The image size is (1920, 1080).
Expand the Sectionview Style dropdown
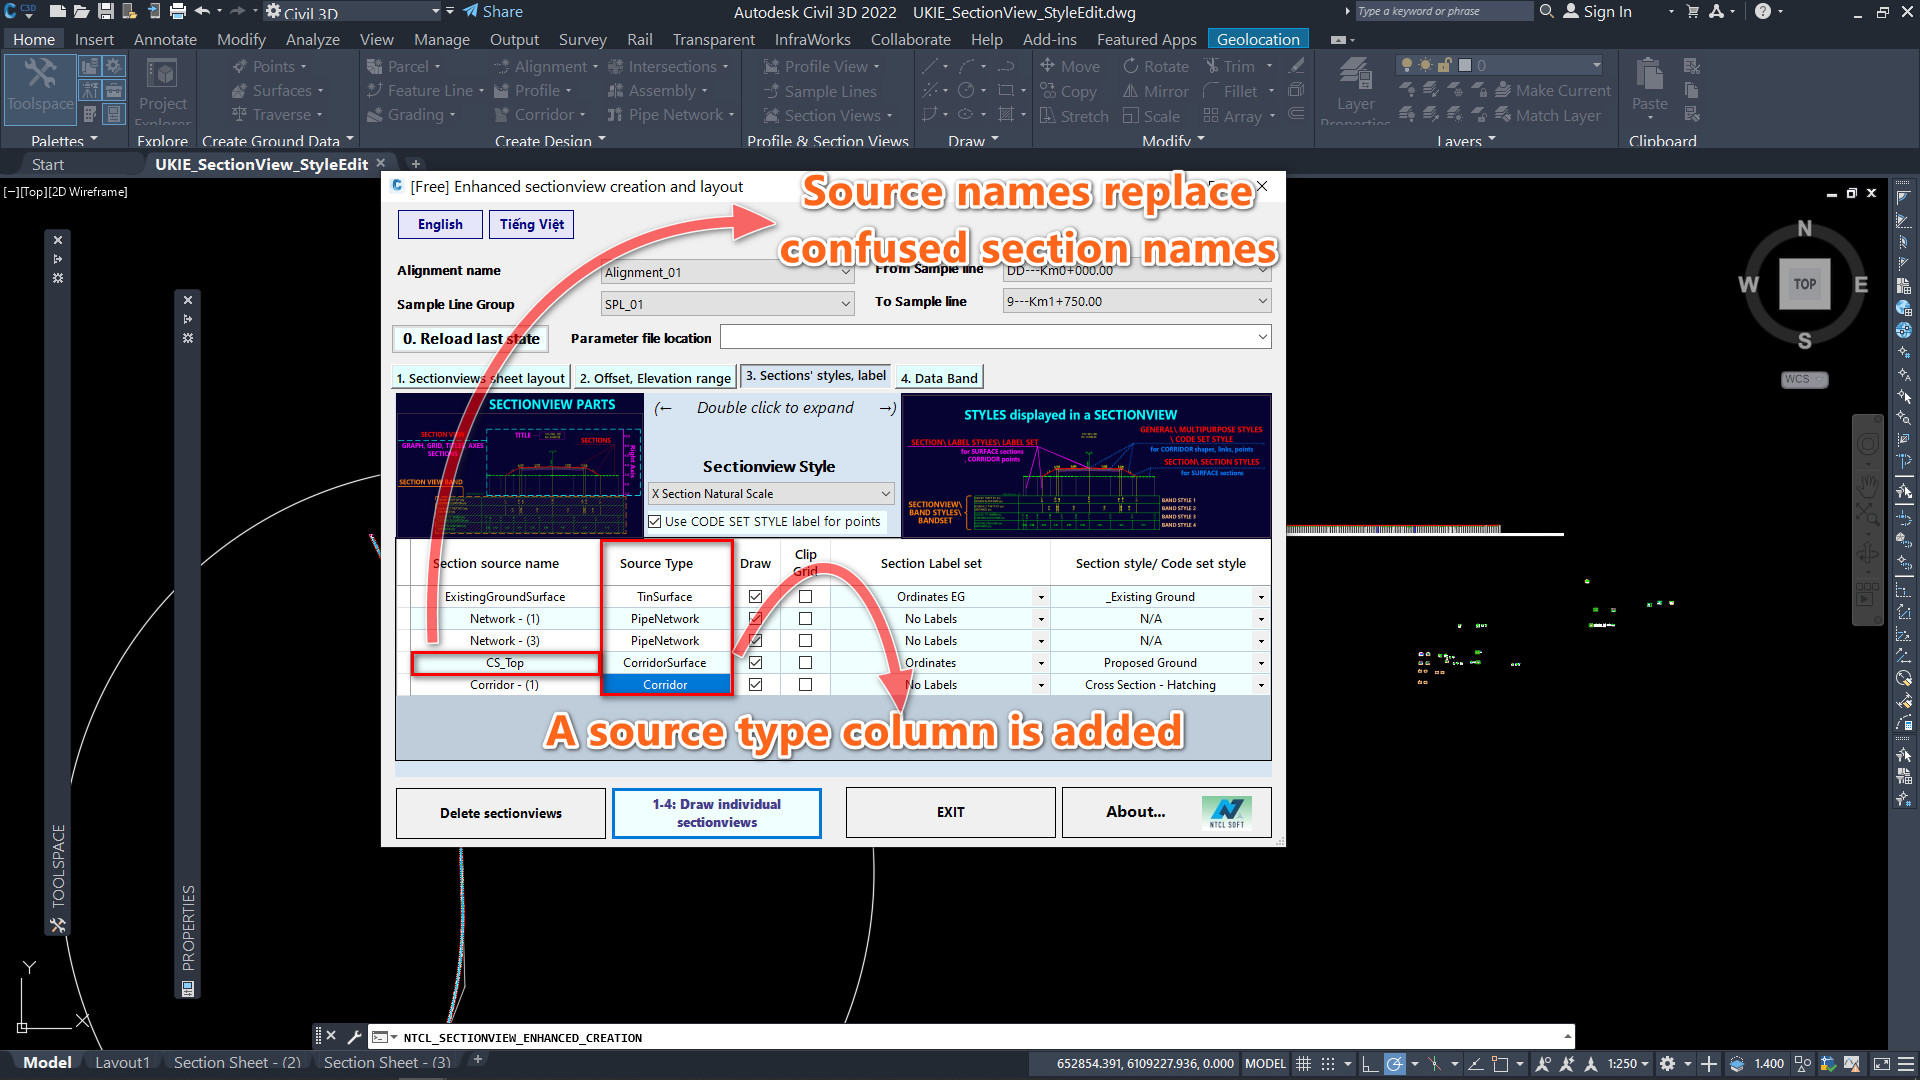coord(885,494)
